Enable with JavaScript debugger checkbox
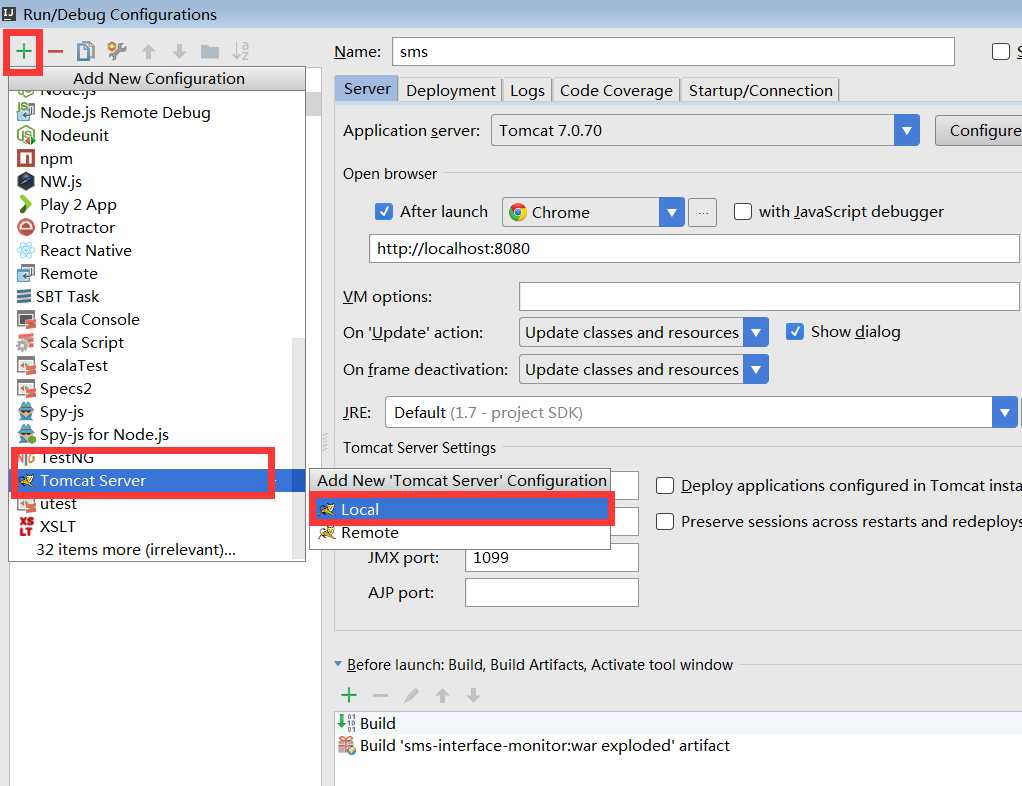Image resolution: width=1022 pixels, height=786 pixels. 742,211
